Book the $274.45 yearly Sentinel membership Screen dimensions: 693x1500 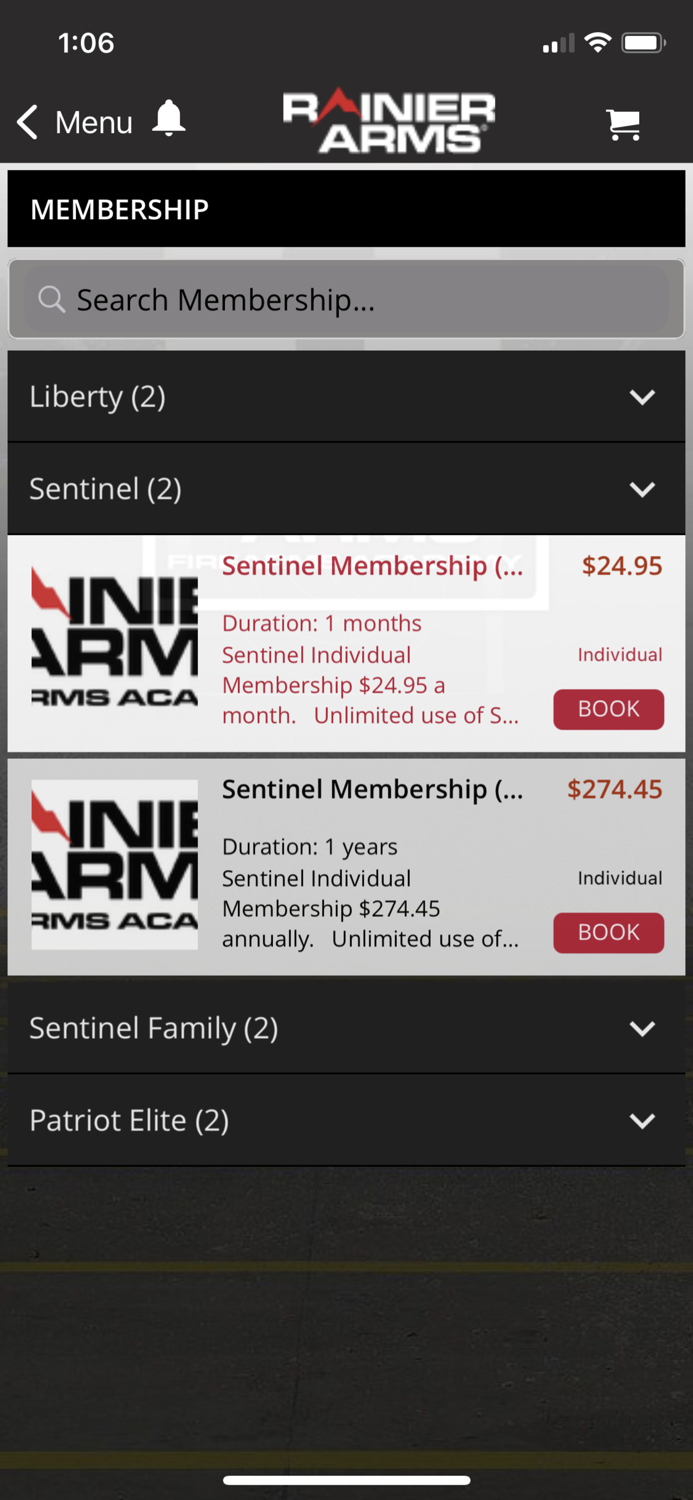tap(608, 932)
